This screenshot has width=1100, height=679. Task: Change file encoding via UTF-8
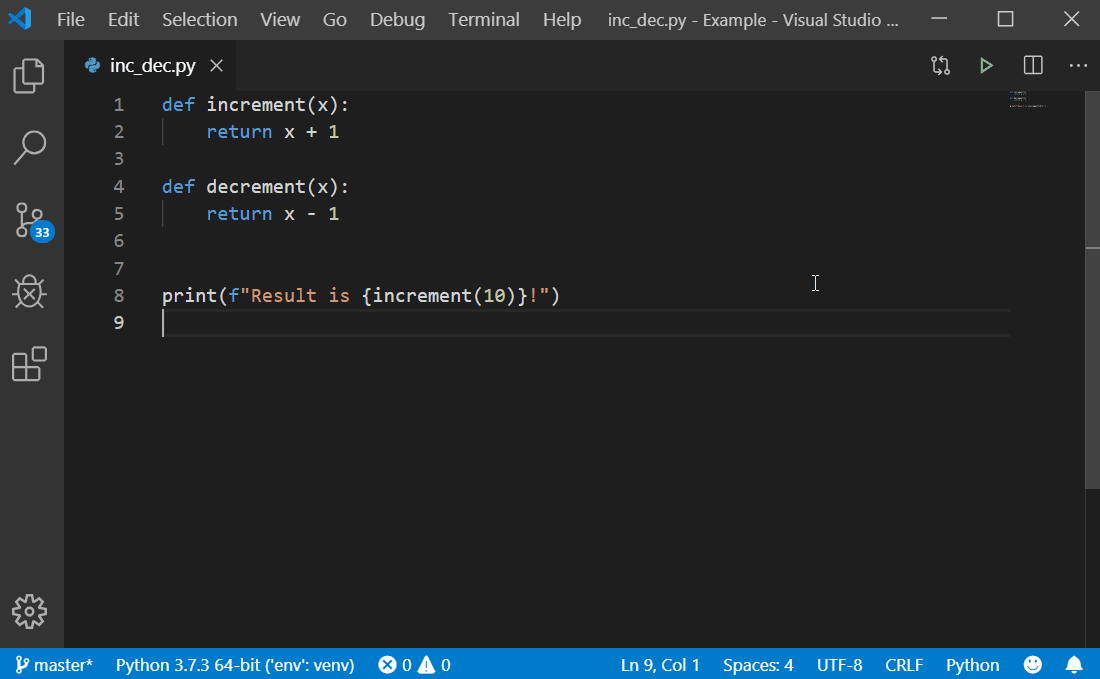[x=839, y=664]
